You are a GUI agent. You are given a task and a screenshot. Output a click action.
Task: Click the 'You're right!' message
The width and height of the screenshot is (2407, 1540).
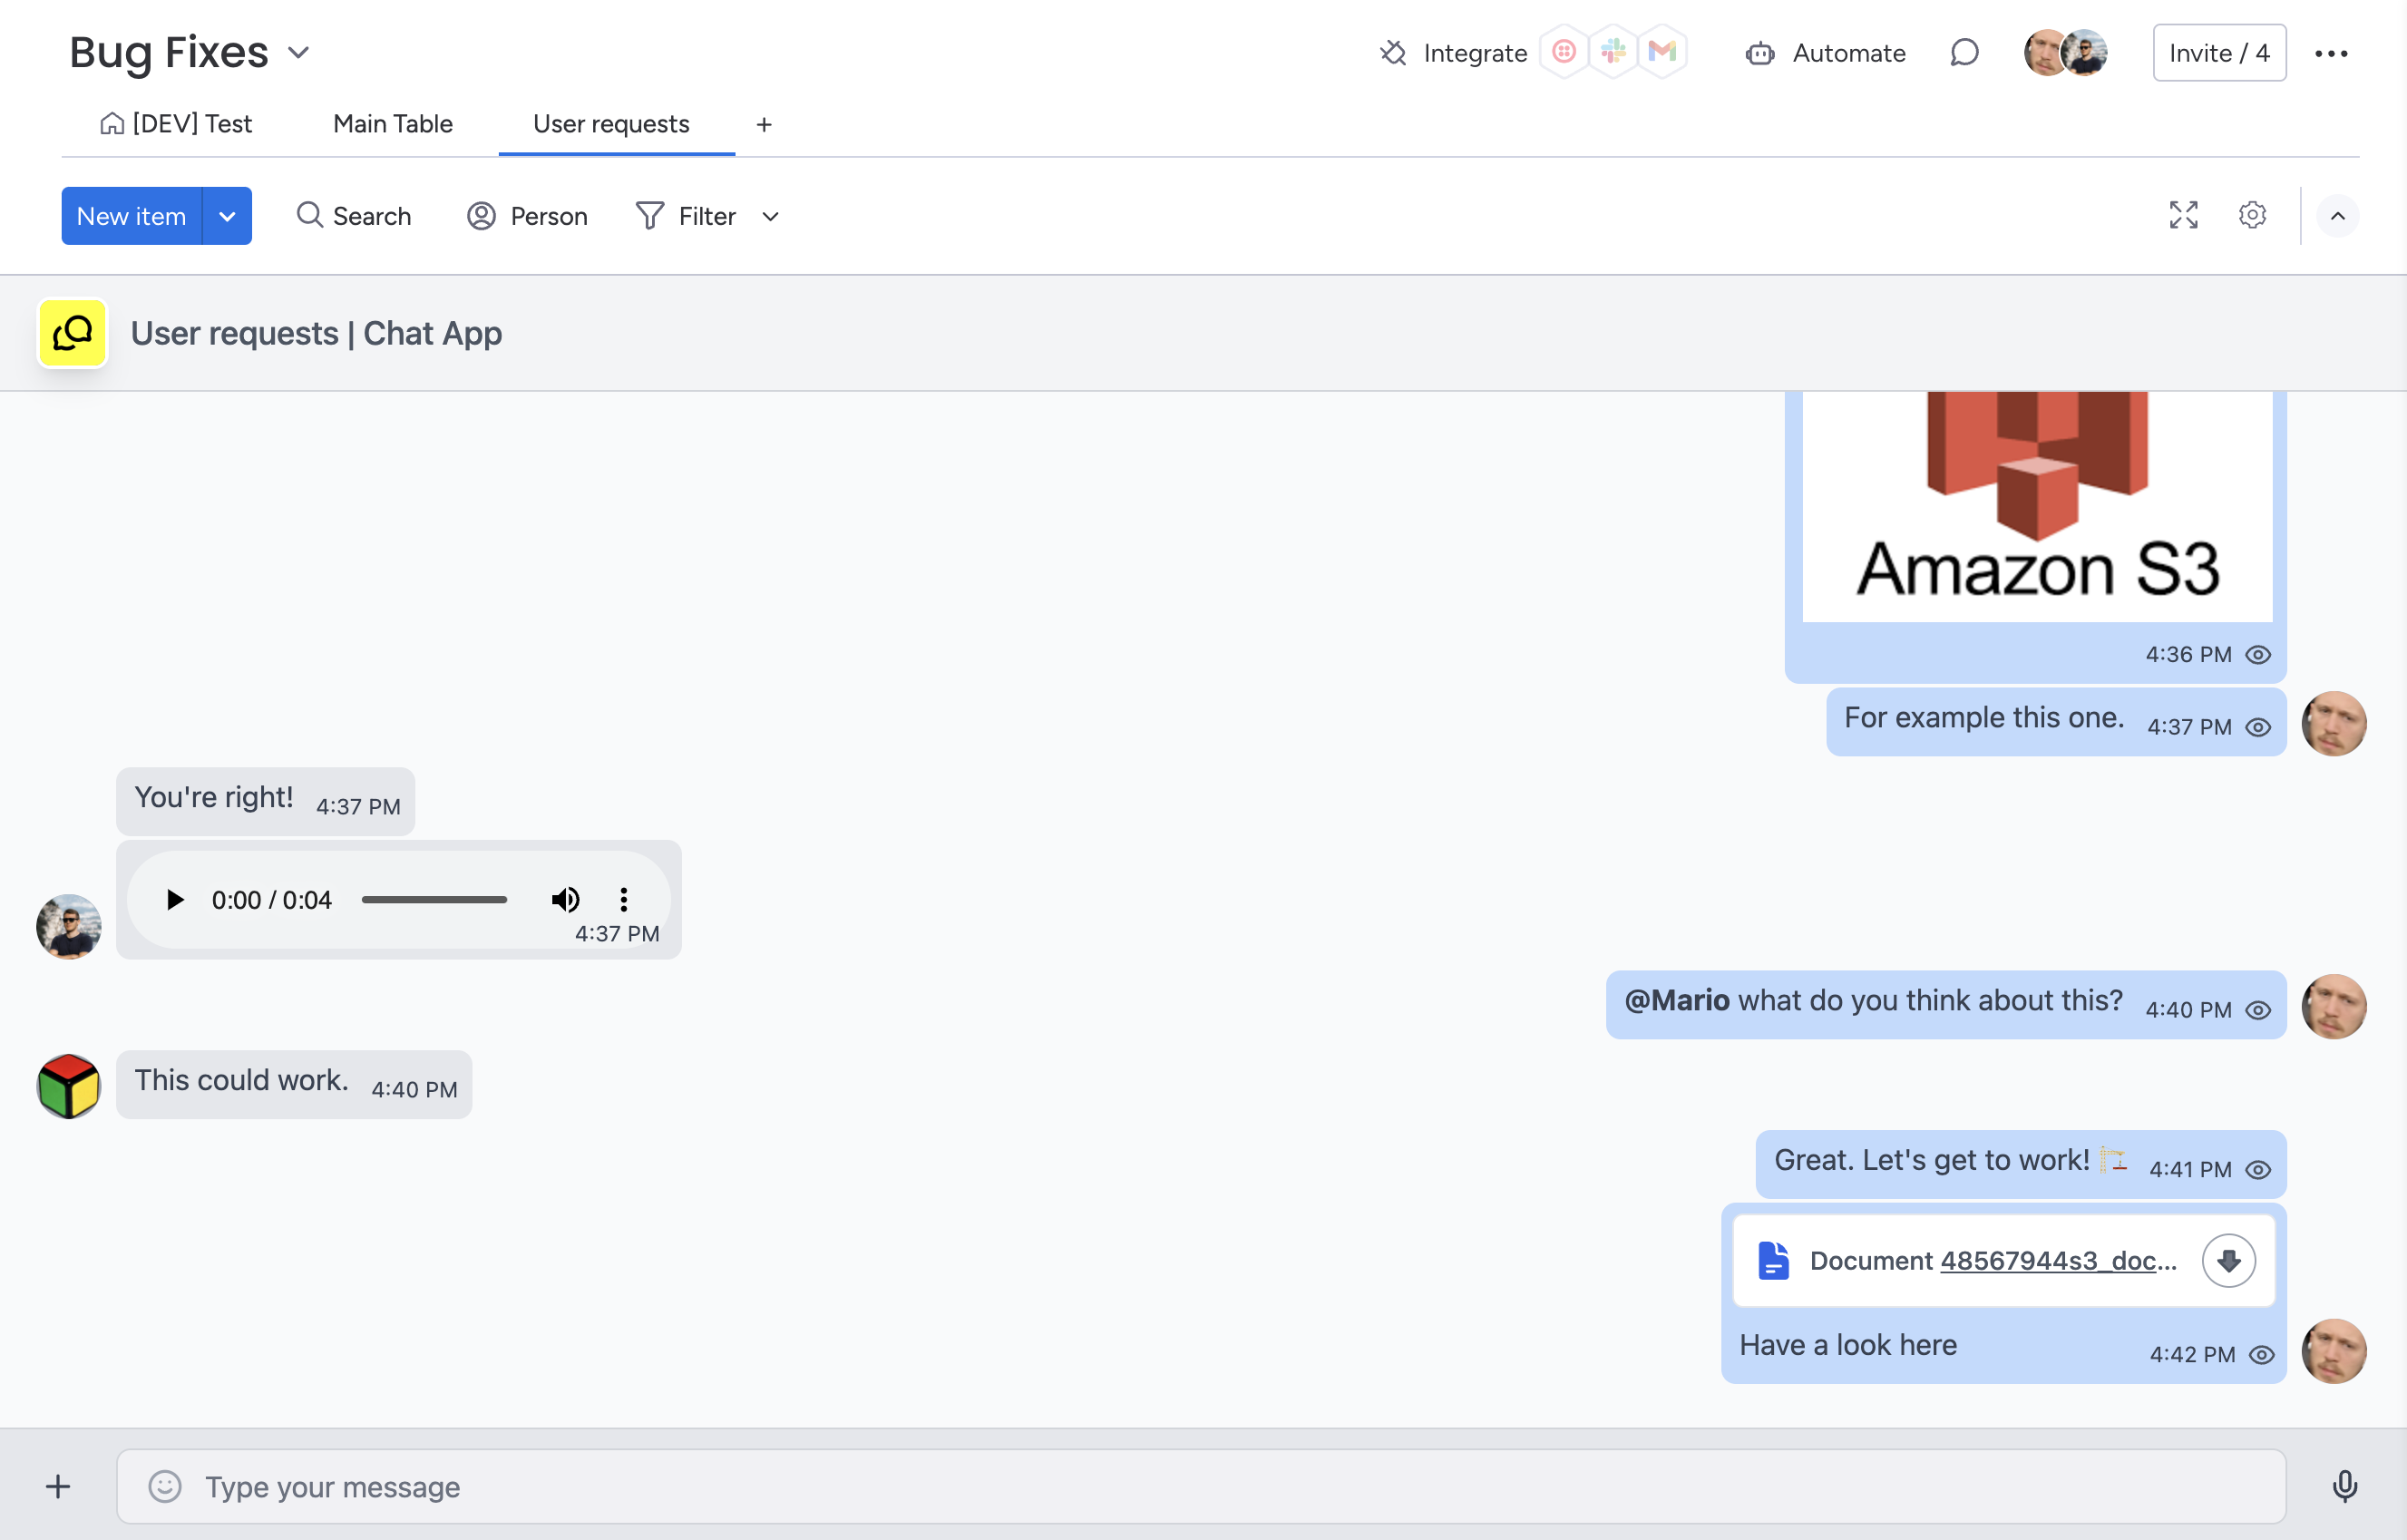tap(265, 802)
